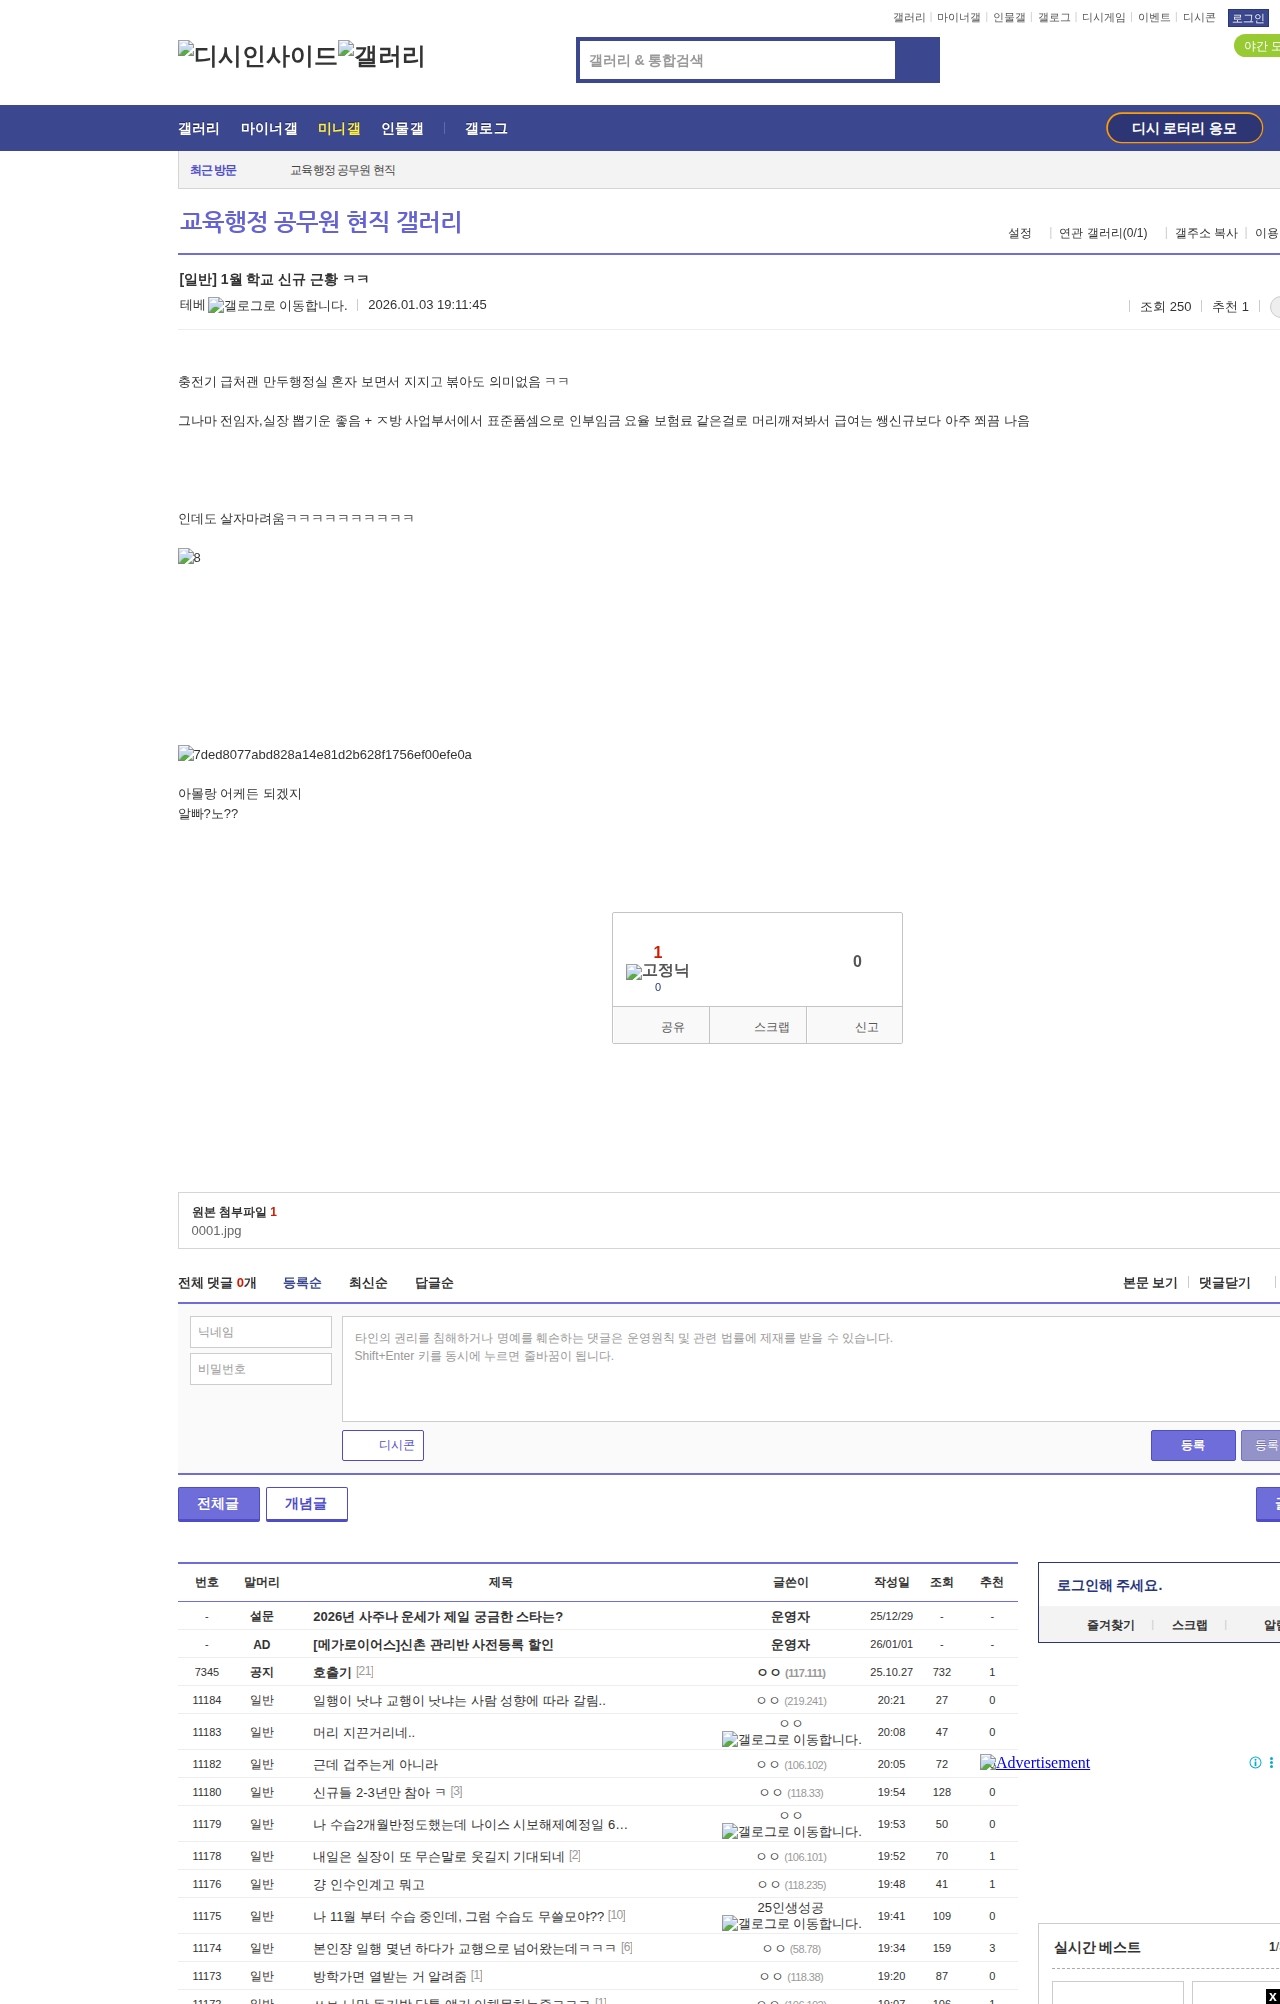The height and width of the screenshot is (2004, 1280).
Task: Open the attached file 0001.jpg
Action: (x=217, y=1230)
